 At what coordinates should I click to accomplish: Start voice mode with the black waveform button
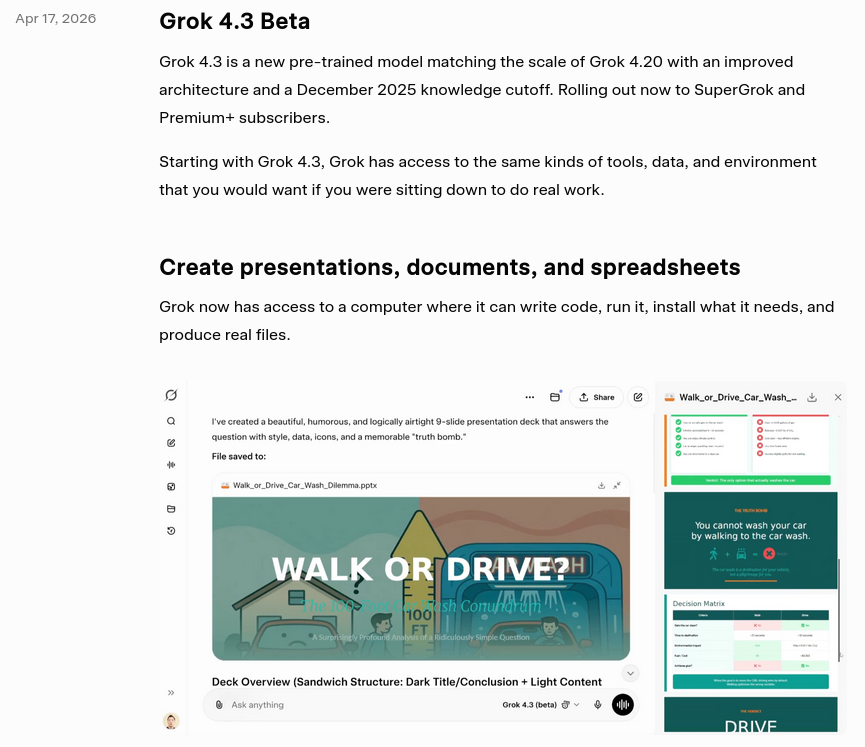click(623, 705)
